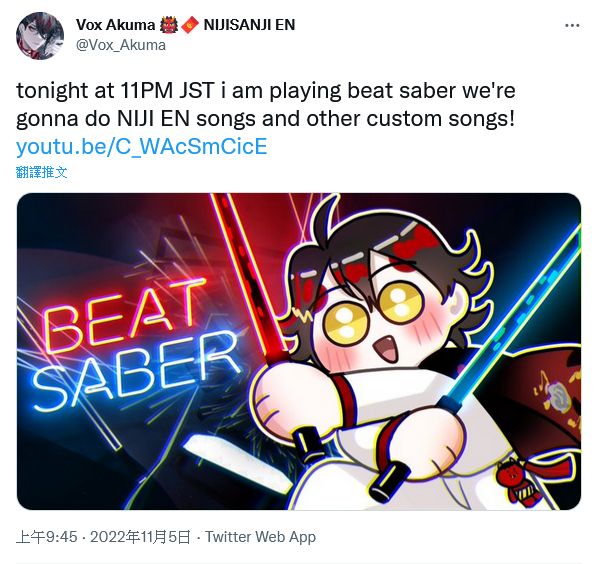Click the tweet text about beat saber
598x564 pixels.
[265, 104]
